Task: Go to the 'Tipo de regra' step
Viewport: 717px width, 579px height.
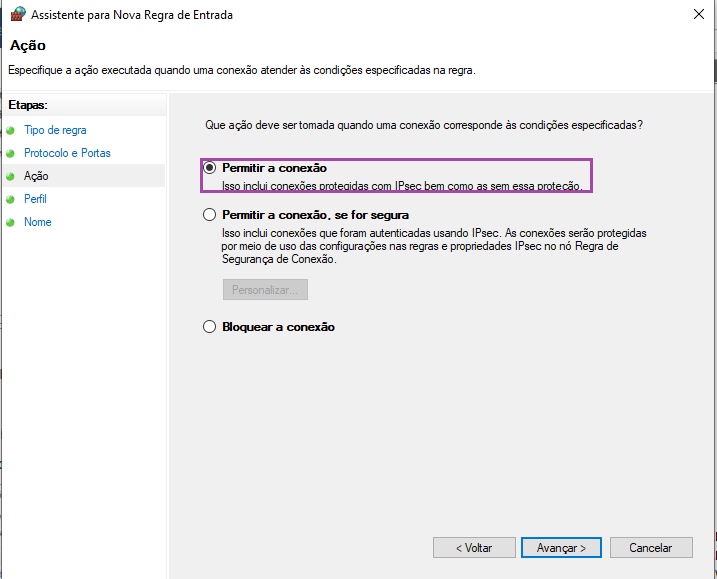Action: tap(55, 130)
